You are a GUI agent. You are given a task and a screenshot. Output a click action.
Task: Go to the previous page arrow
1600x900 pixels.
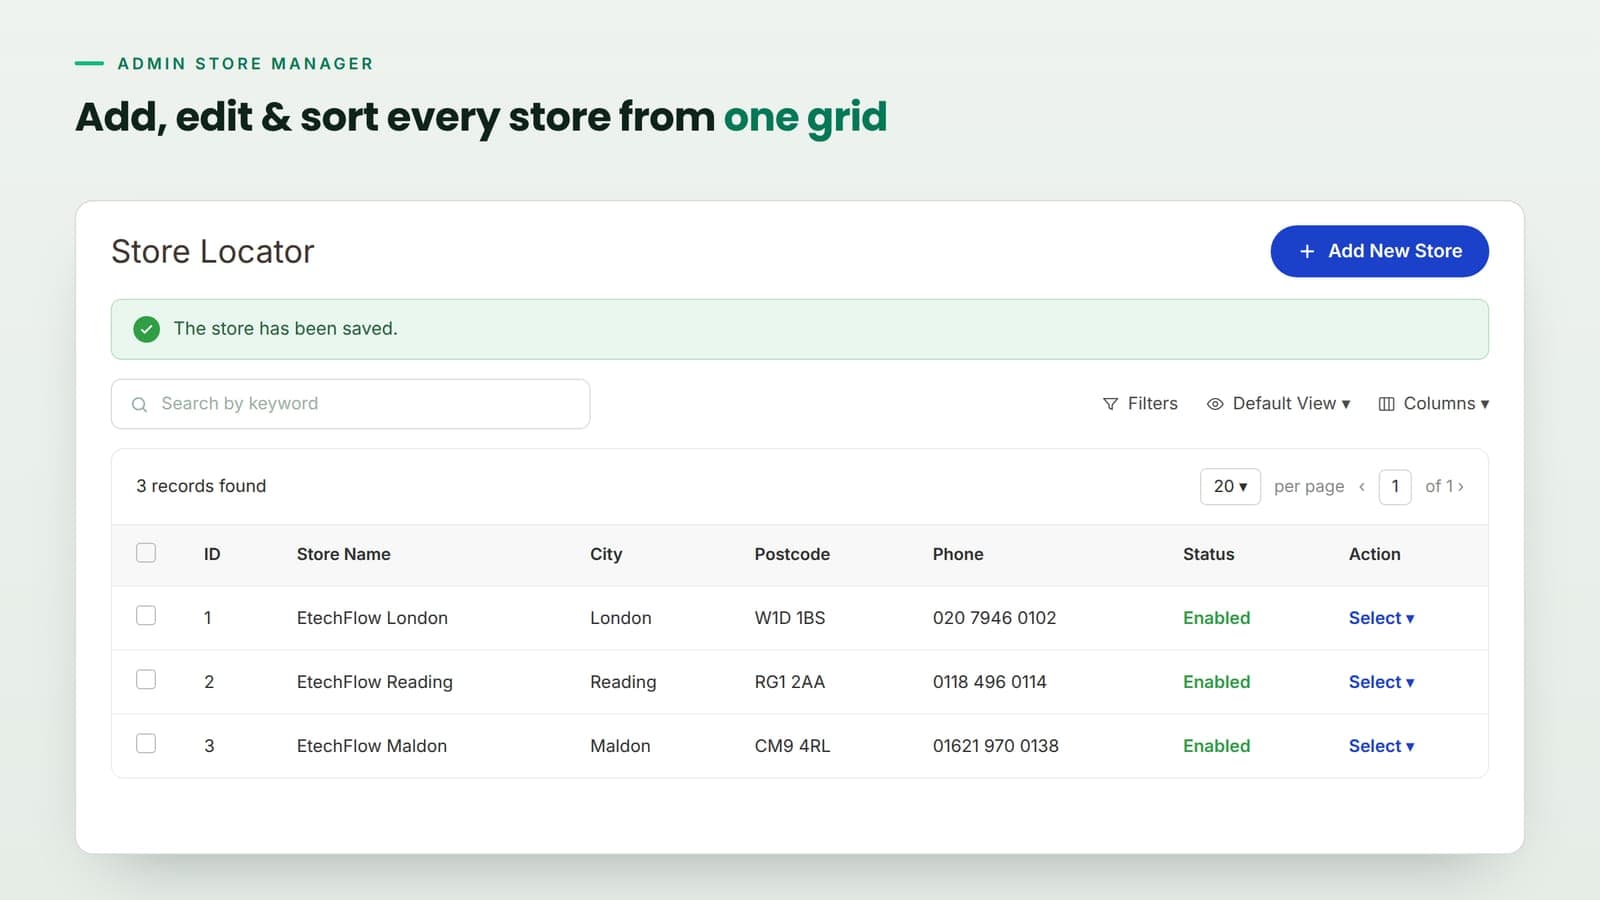[x=1362, y=487]
